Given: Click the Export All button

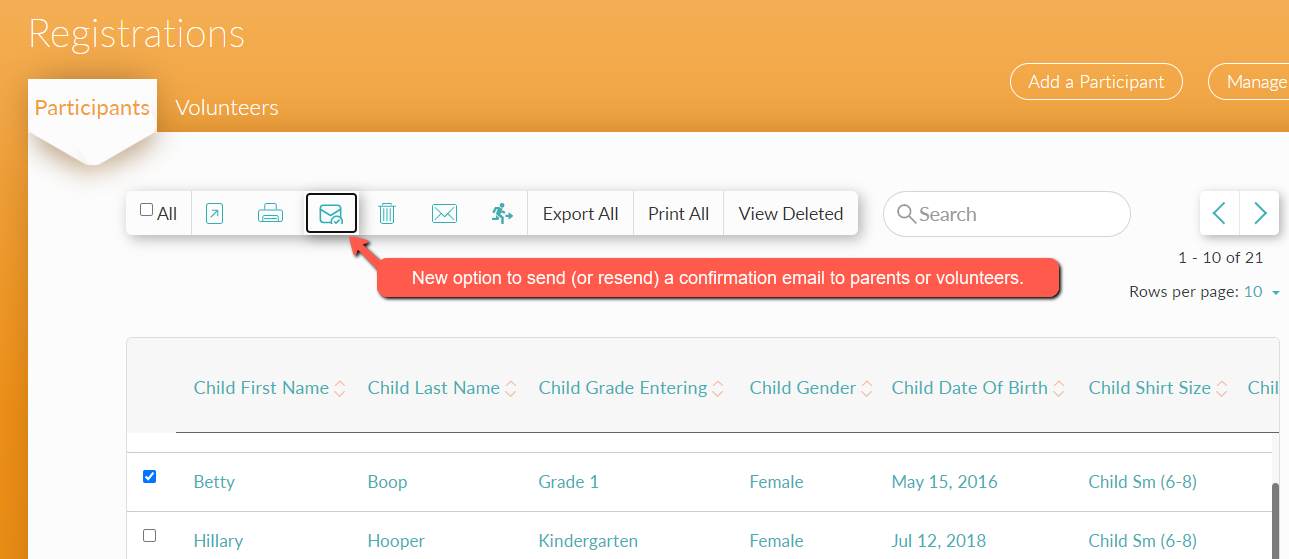Looking at the screenshot, I should click(581, 213).
